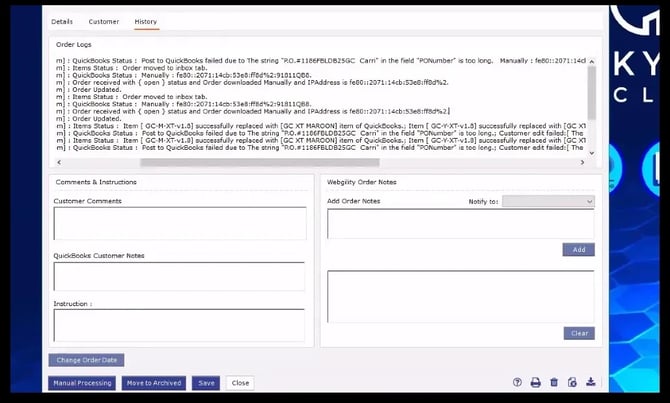Click the download icon at bottom right
The image size is (670, 403).
(x=590, y=382)
